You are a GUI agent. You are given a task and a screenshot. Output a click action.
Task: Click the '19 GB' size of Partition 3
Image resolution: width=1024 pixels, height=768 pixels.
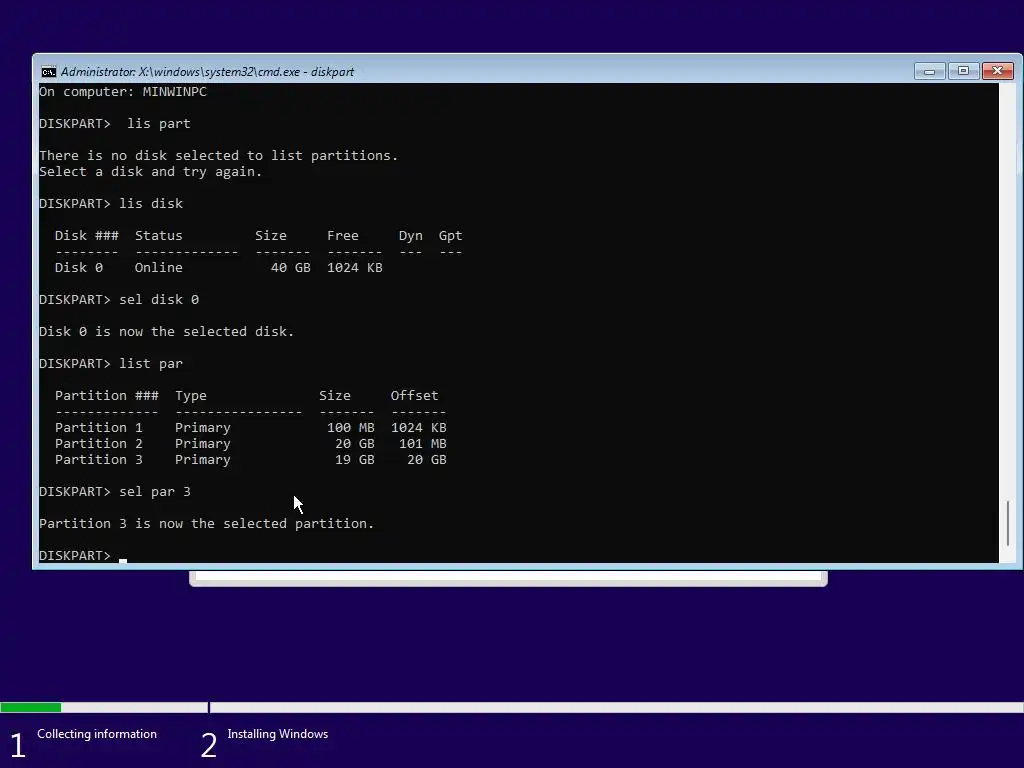(355, 460)
